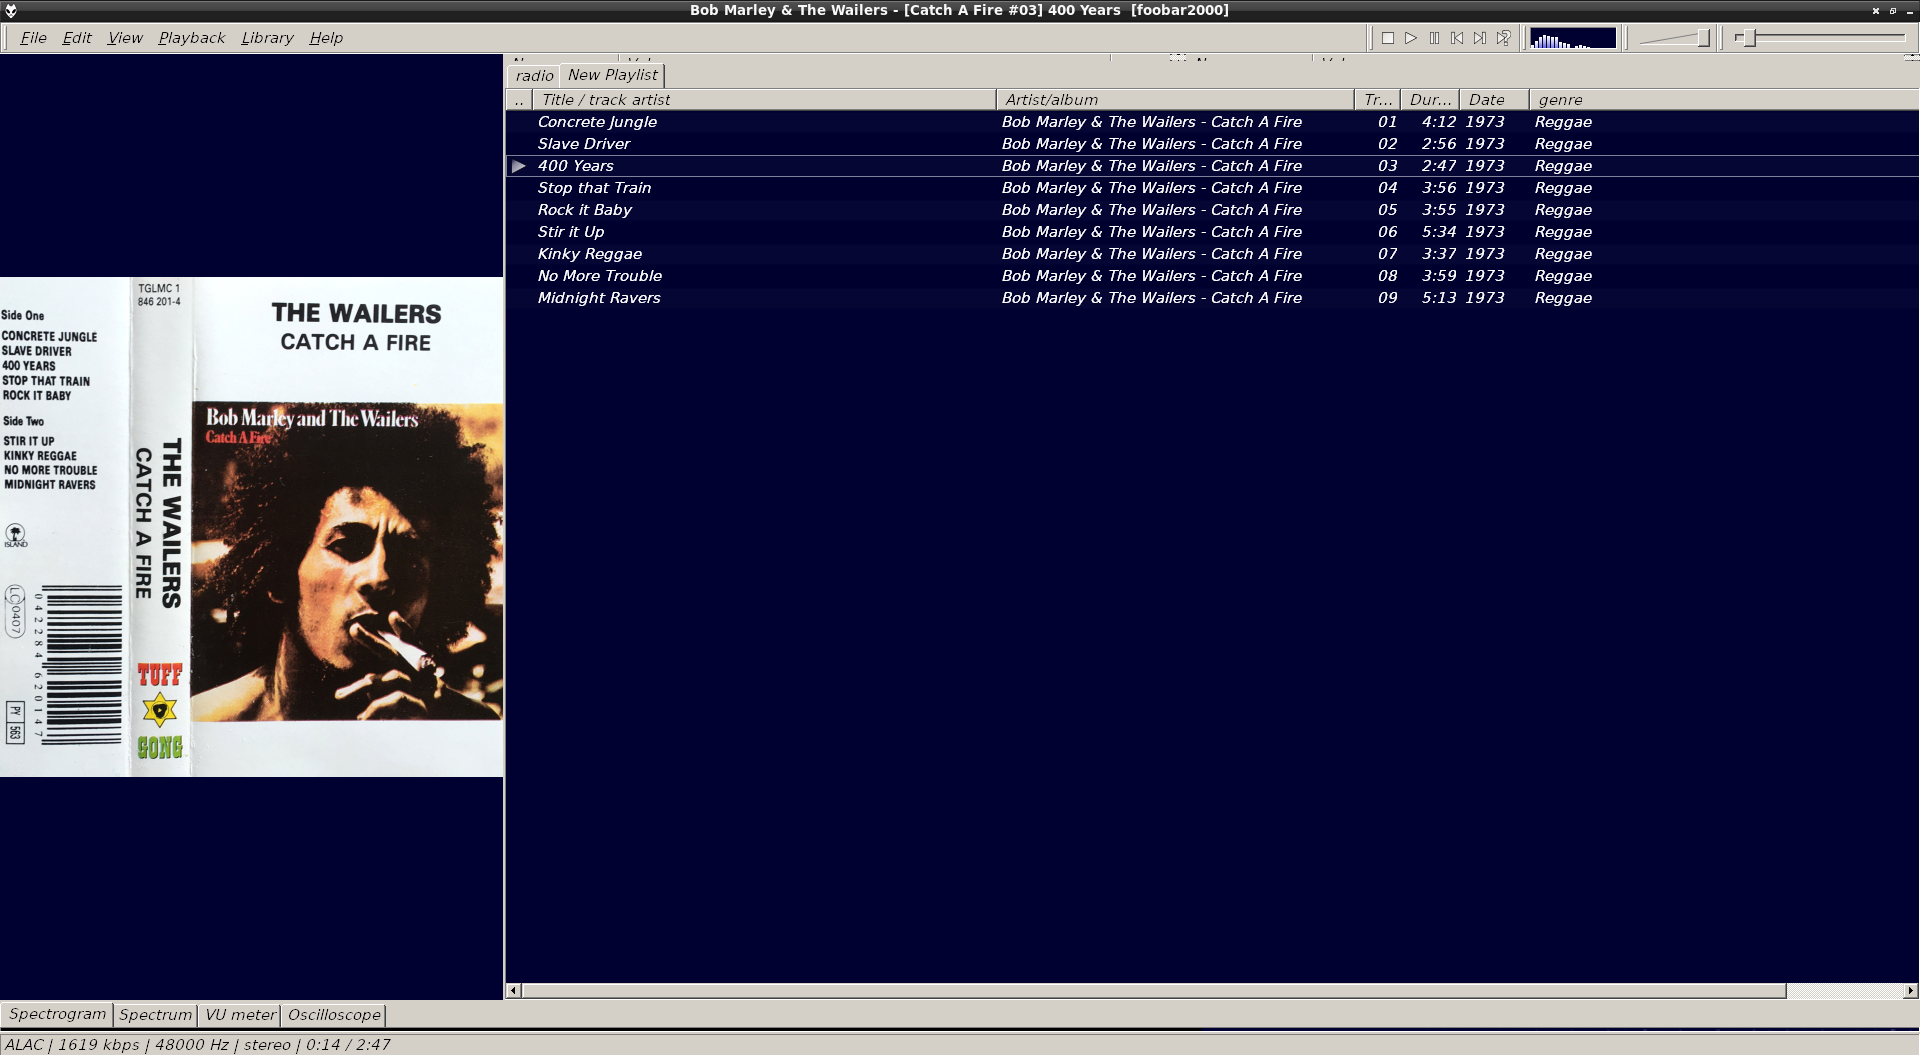The width and height of the screenshot is (1920, 1056).
Task: Switch to the VU meter tab
Action: tap(240, 1015)
